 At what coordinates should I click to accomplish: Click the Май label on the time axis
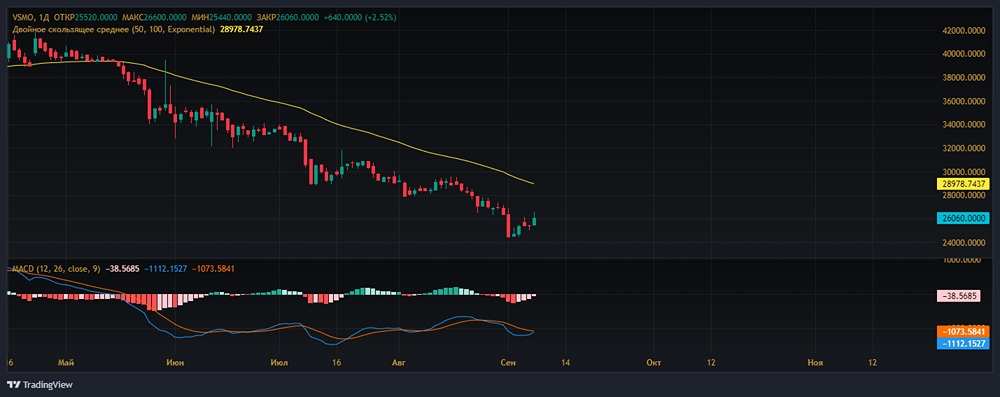pyautogui.click(x=66, y=363)
